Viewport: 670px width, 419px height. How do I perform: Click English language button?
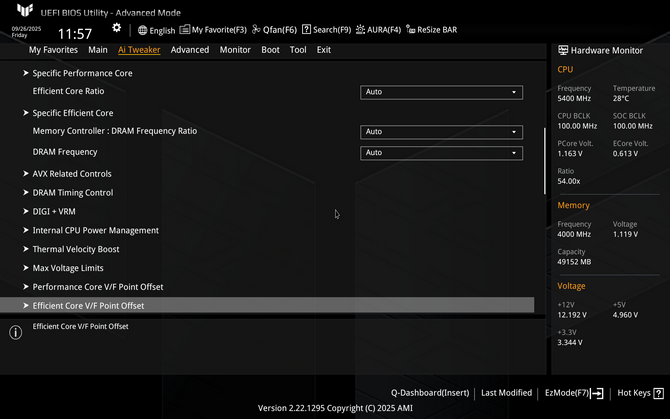pos(156,30)
